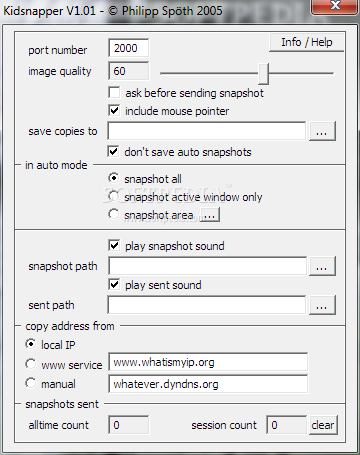Click the image quality value field
The height and width of the screenshot is (455, 360).
click(128, 71)
